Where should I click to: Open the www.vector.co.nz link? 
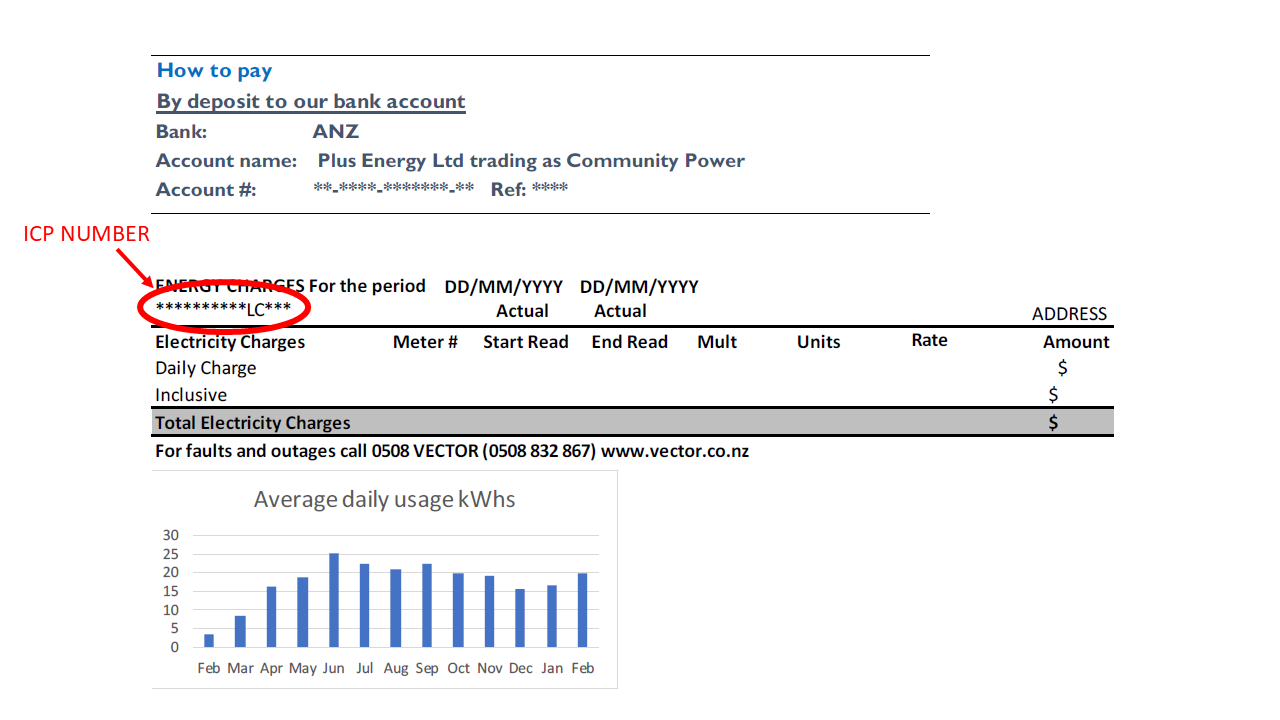[674, 451]
